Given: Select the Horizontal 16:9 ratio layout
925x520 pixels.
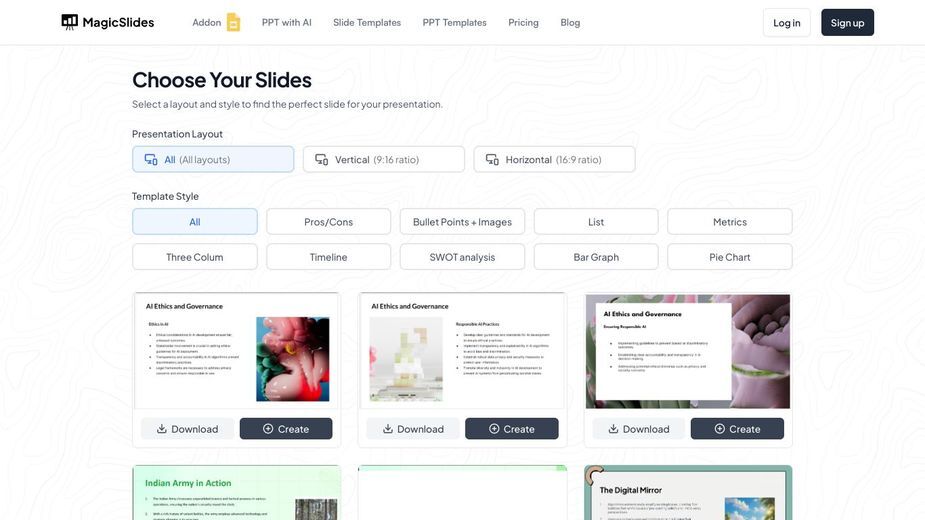Looking at the screenshot, I should pos(555,159).
